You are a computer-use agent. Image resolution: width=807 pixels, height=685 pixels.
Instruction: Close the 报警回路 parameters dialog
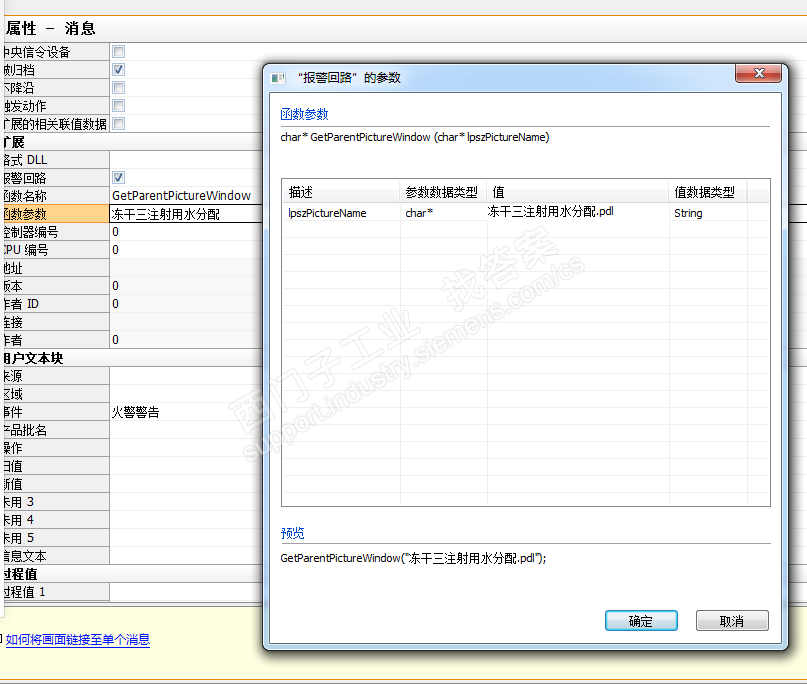pyautogui.click(x=758, y=73)
